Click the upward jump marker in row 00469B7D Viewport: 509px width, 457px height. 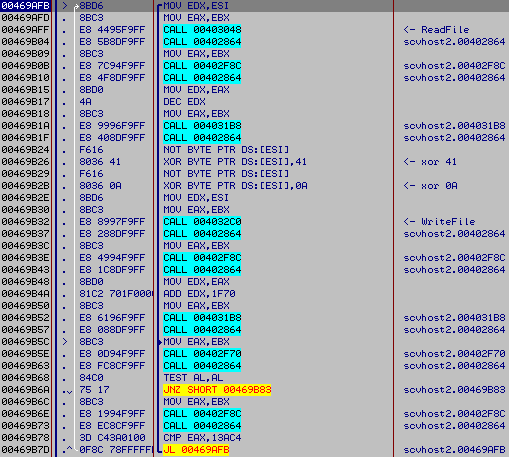pyautogui.click(x=69, y=449)
